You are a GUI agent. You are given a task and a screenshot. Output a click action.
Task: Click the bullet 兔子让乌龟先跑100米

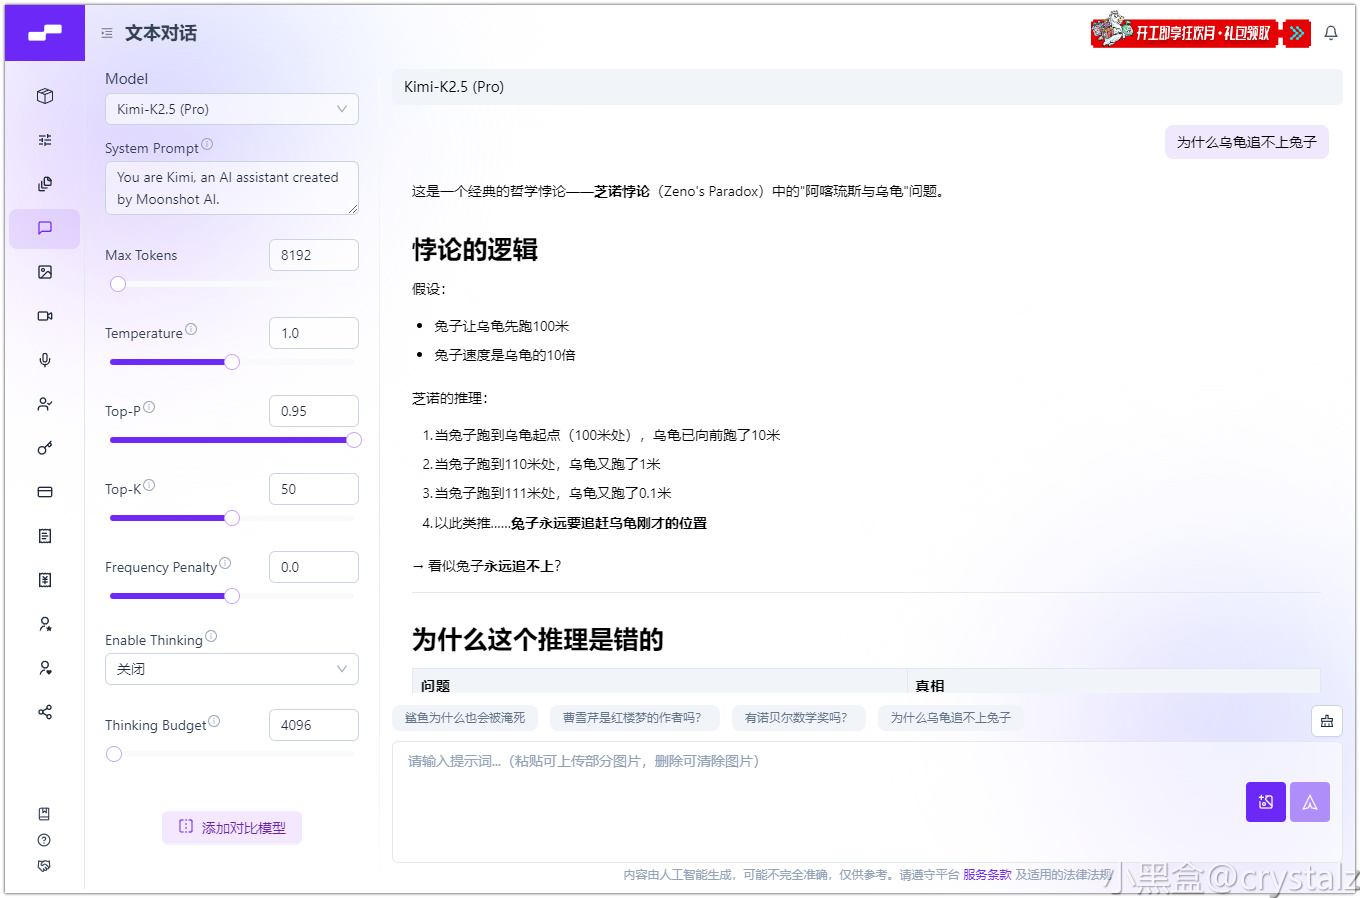click(502, 326)
